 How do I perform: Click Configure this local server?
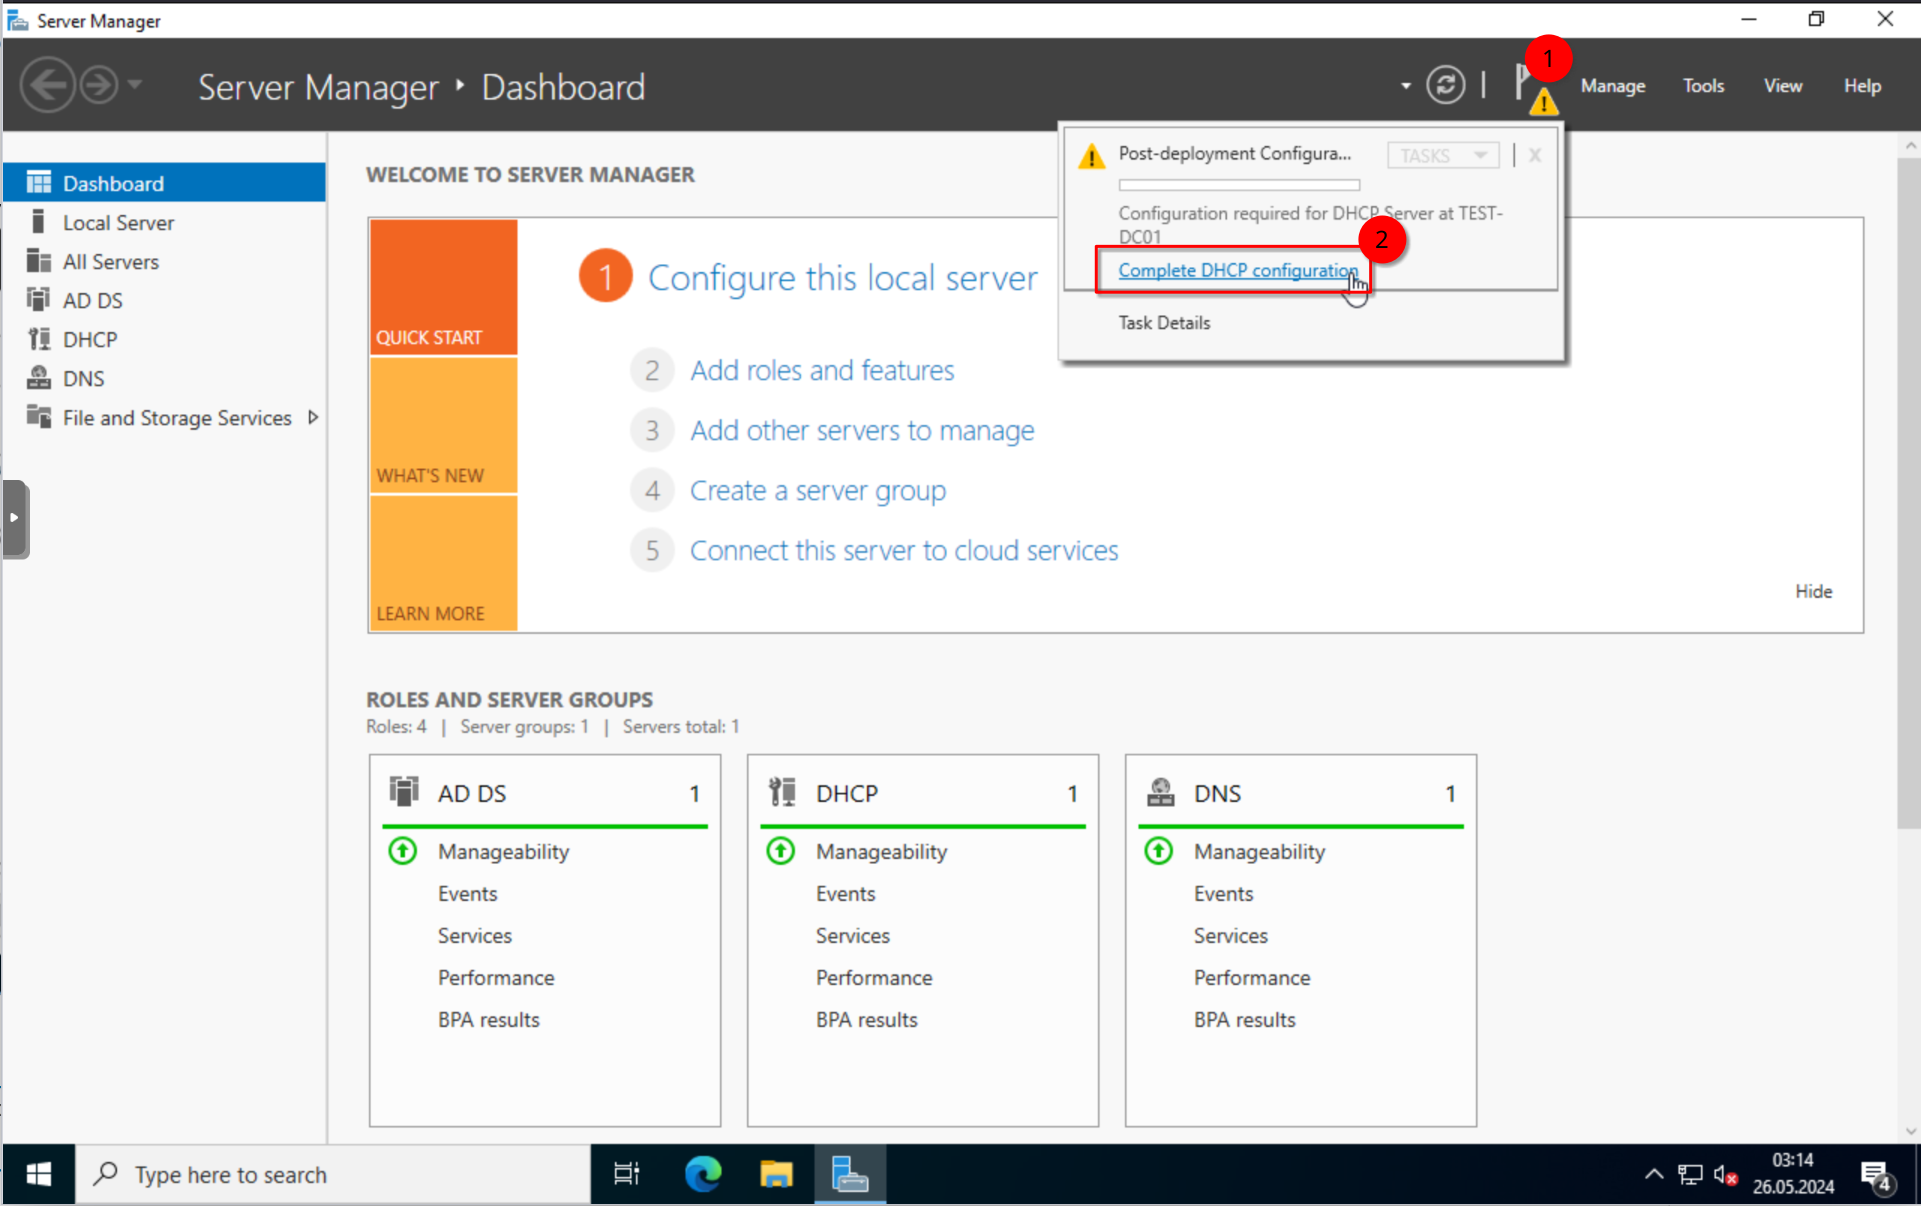point(843,277)
